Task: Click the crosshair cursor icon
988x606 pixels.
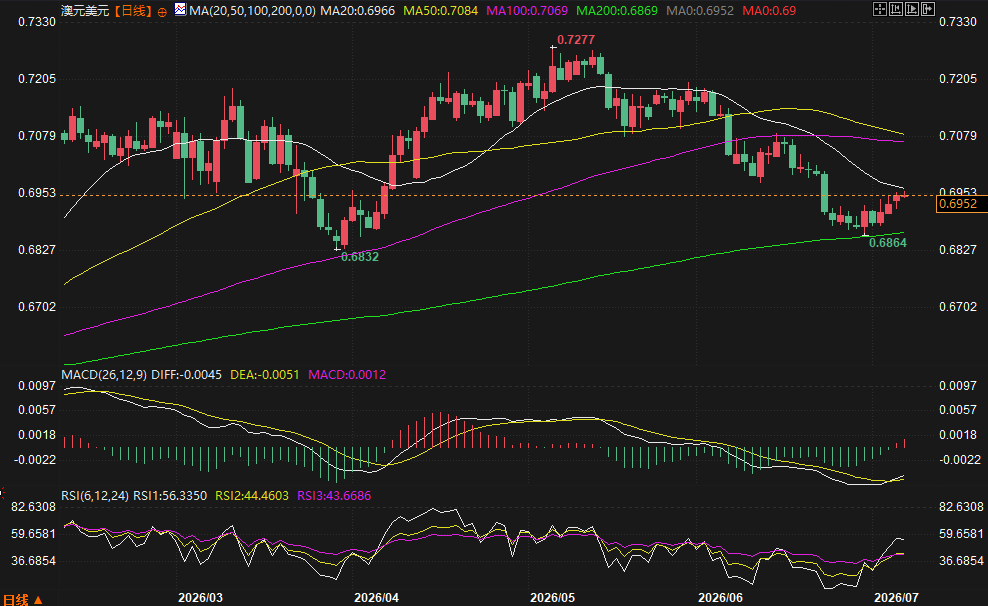Action: click(880, 9)
